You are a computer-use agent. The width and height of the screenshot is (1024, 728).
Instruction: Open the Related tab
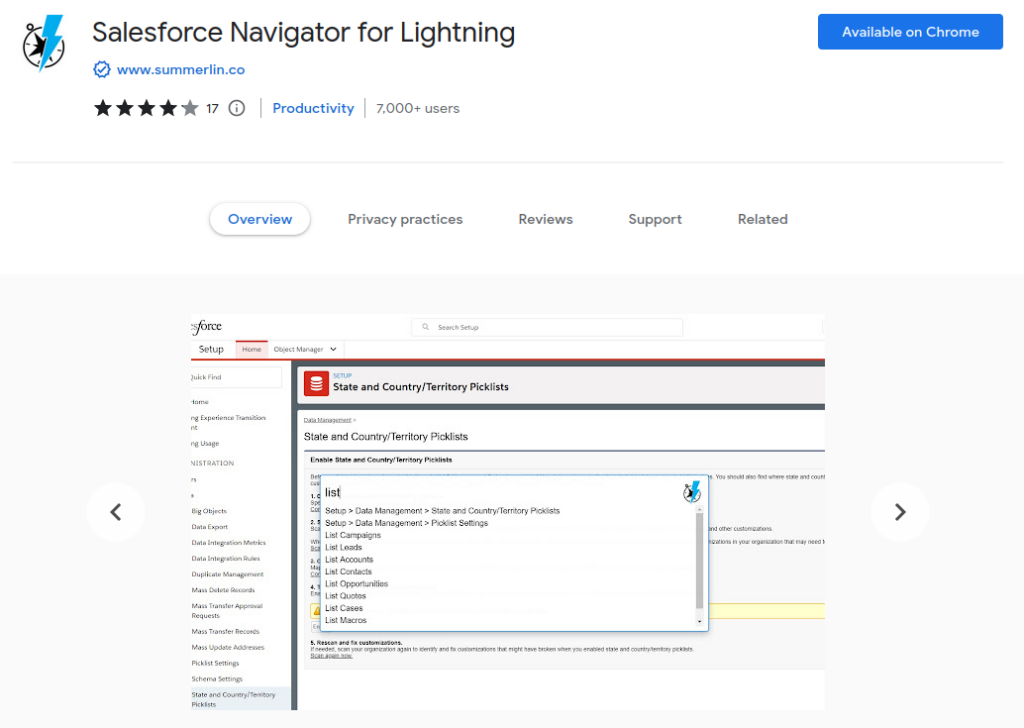pyautogui.click(x=762, y=219)
